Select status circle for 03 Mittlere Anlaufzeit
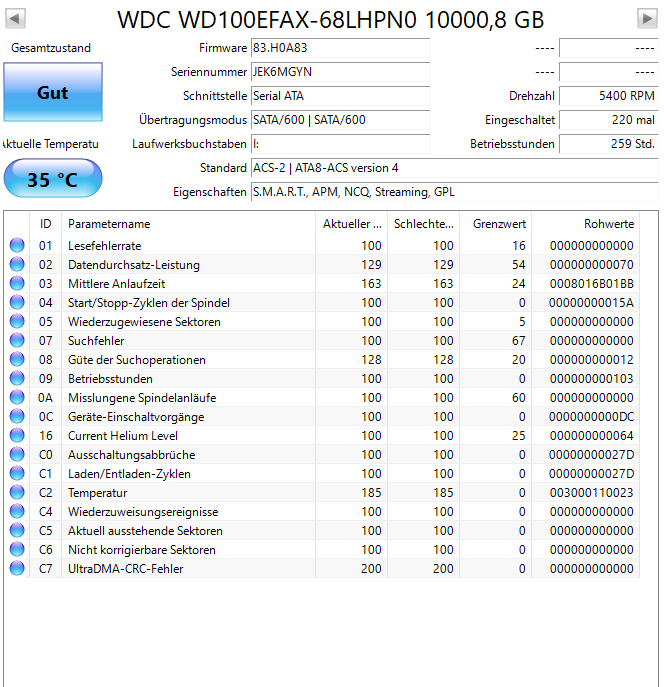The image size is (664, 687). [x=17, y=283]
